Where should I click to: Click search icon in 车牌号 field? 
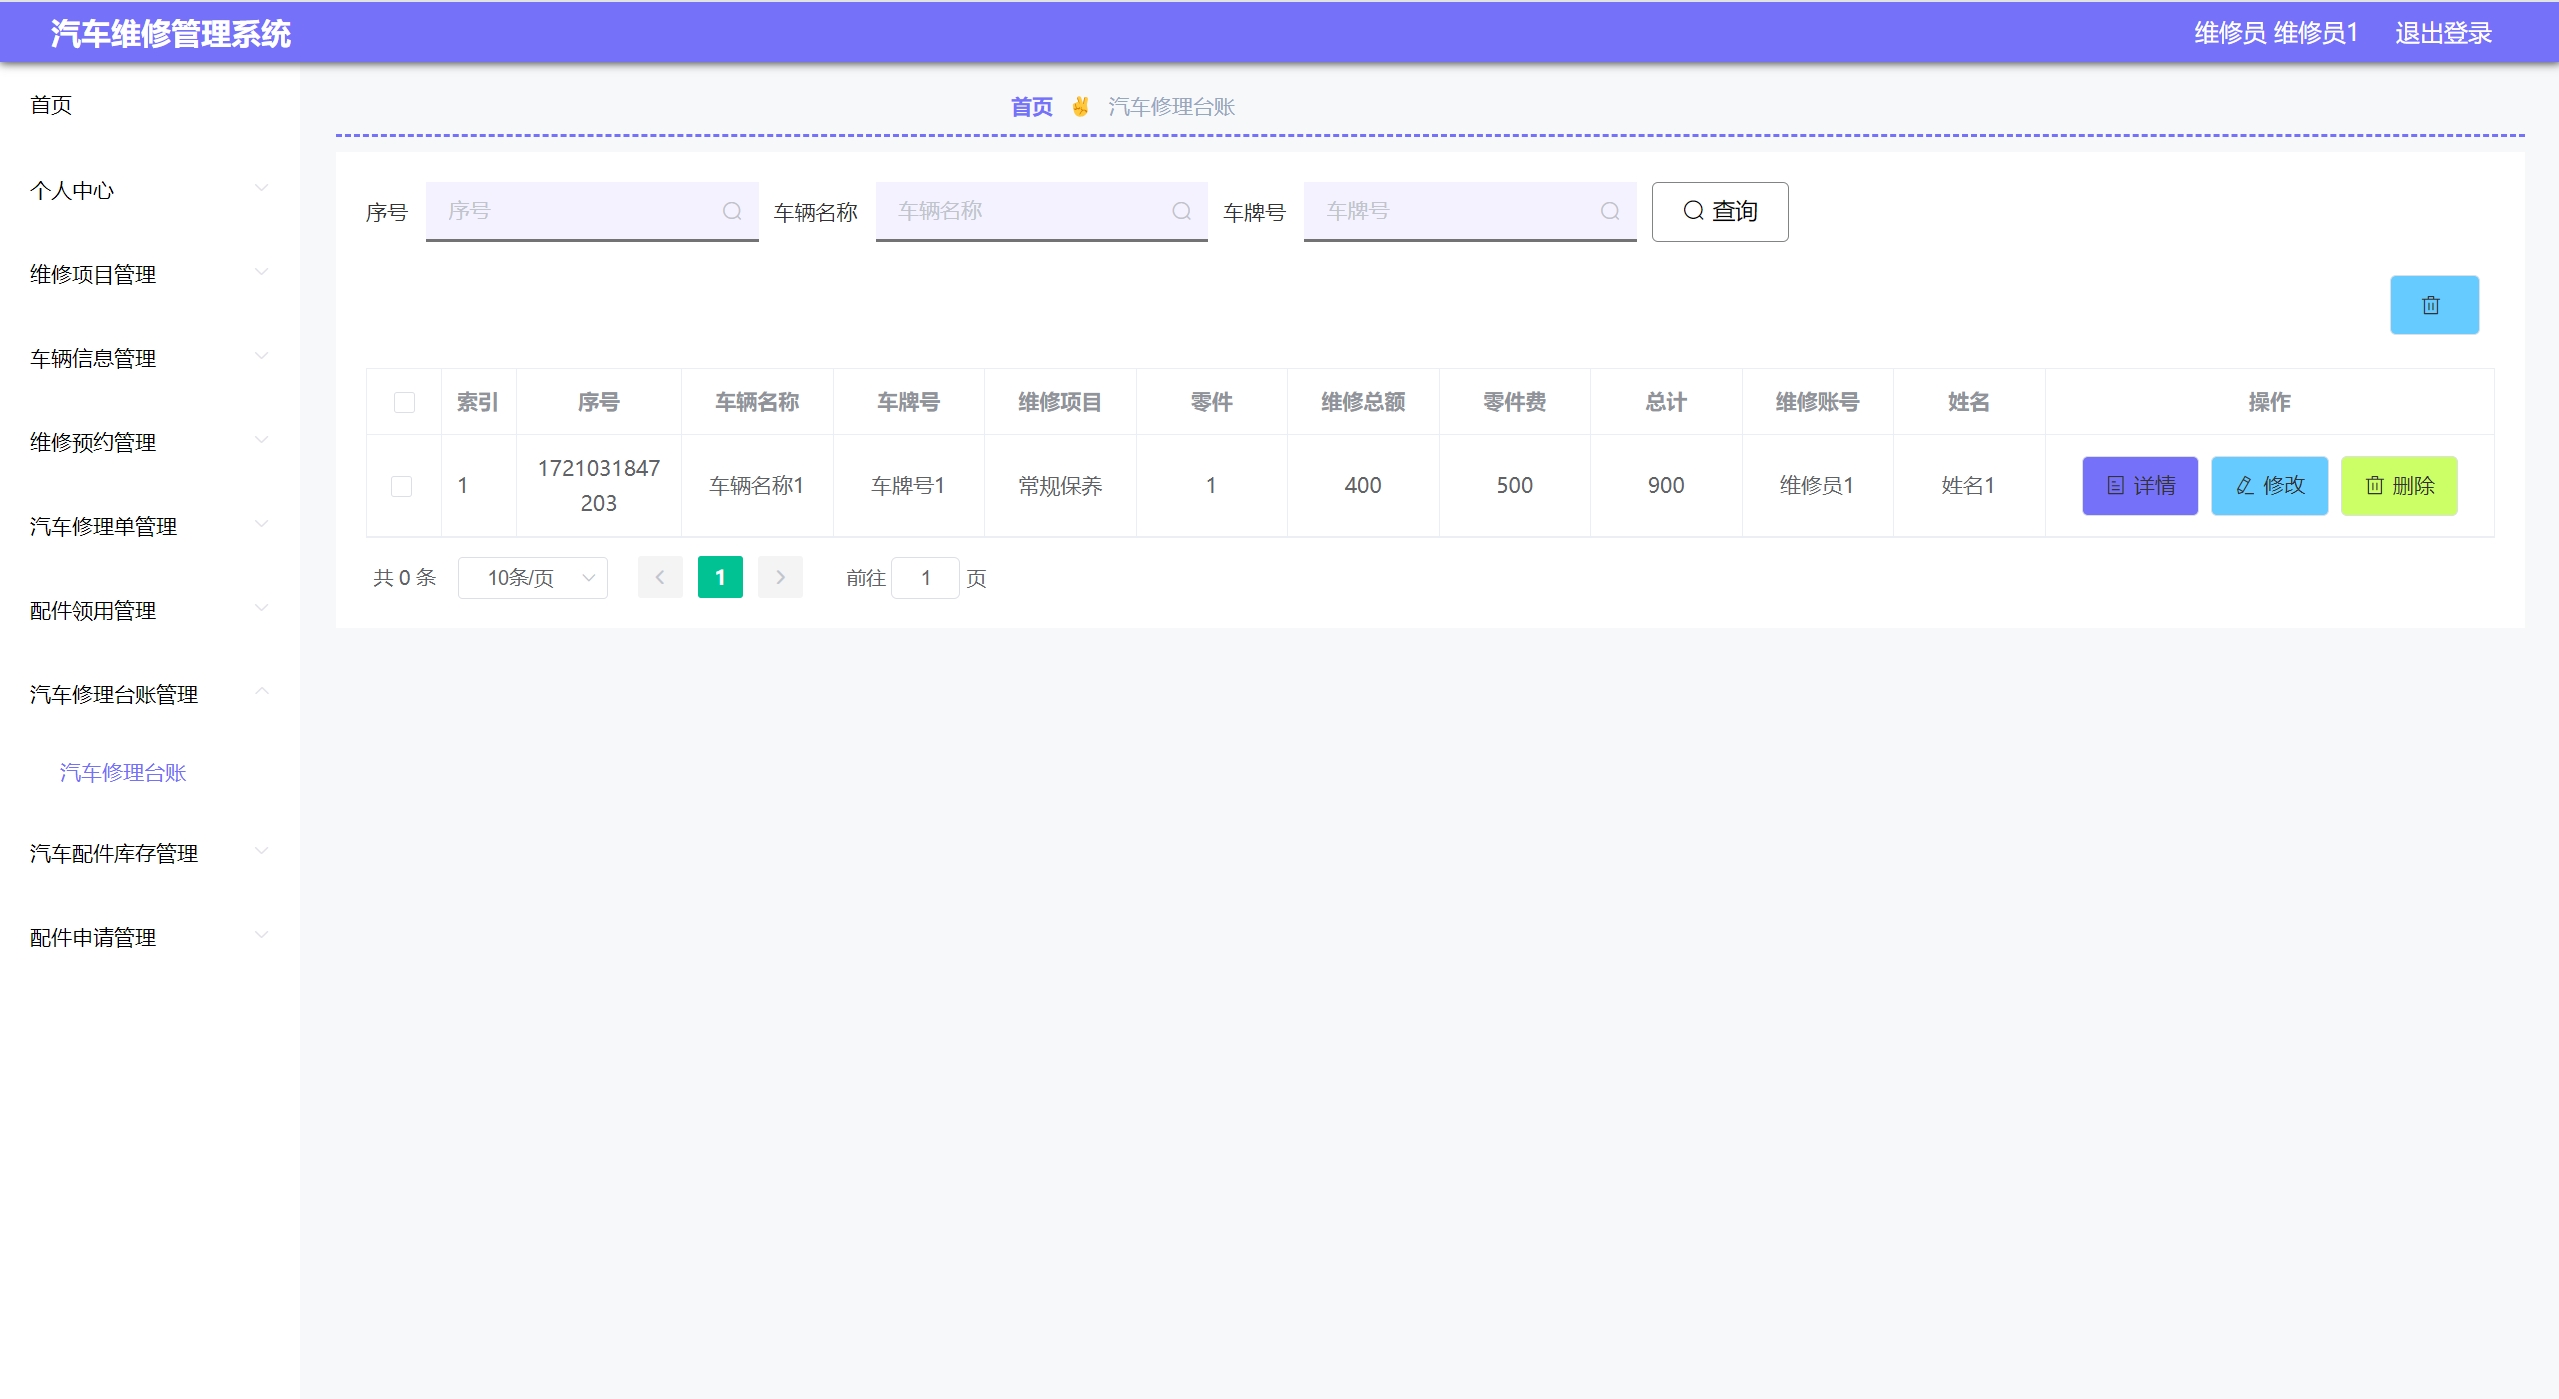[x=1609, y=211]
